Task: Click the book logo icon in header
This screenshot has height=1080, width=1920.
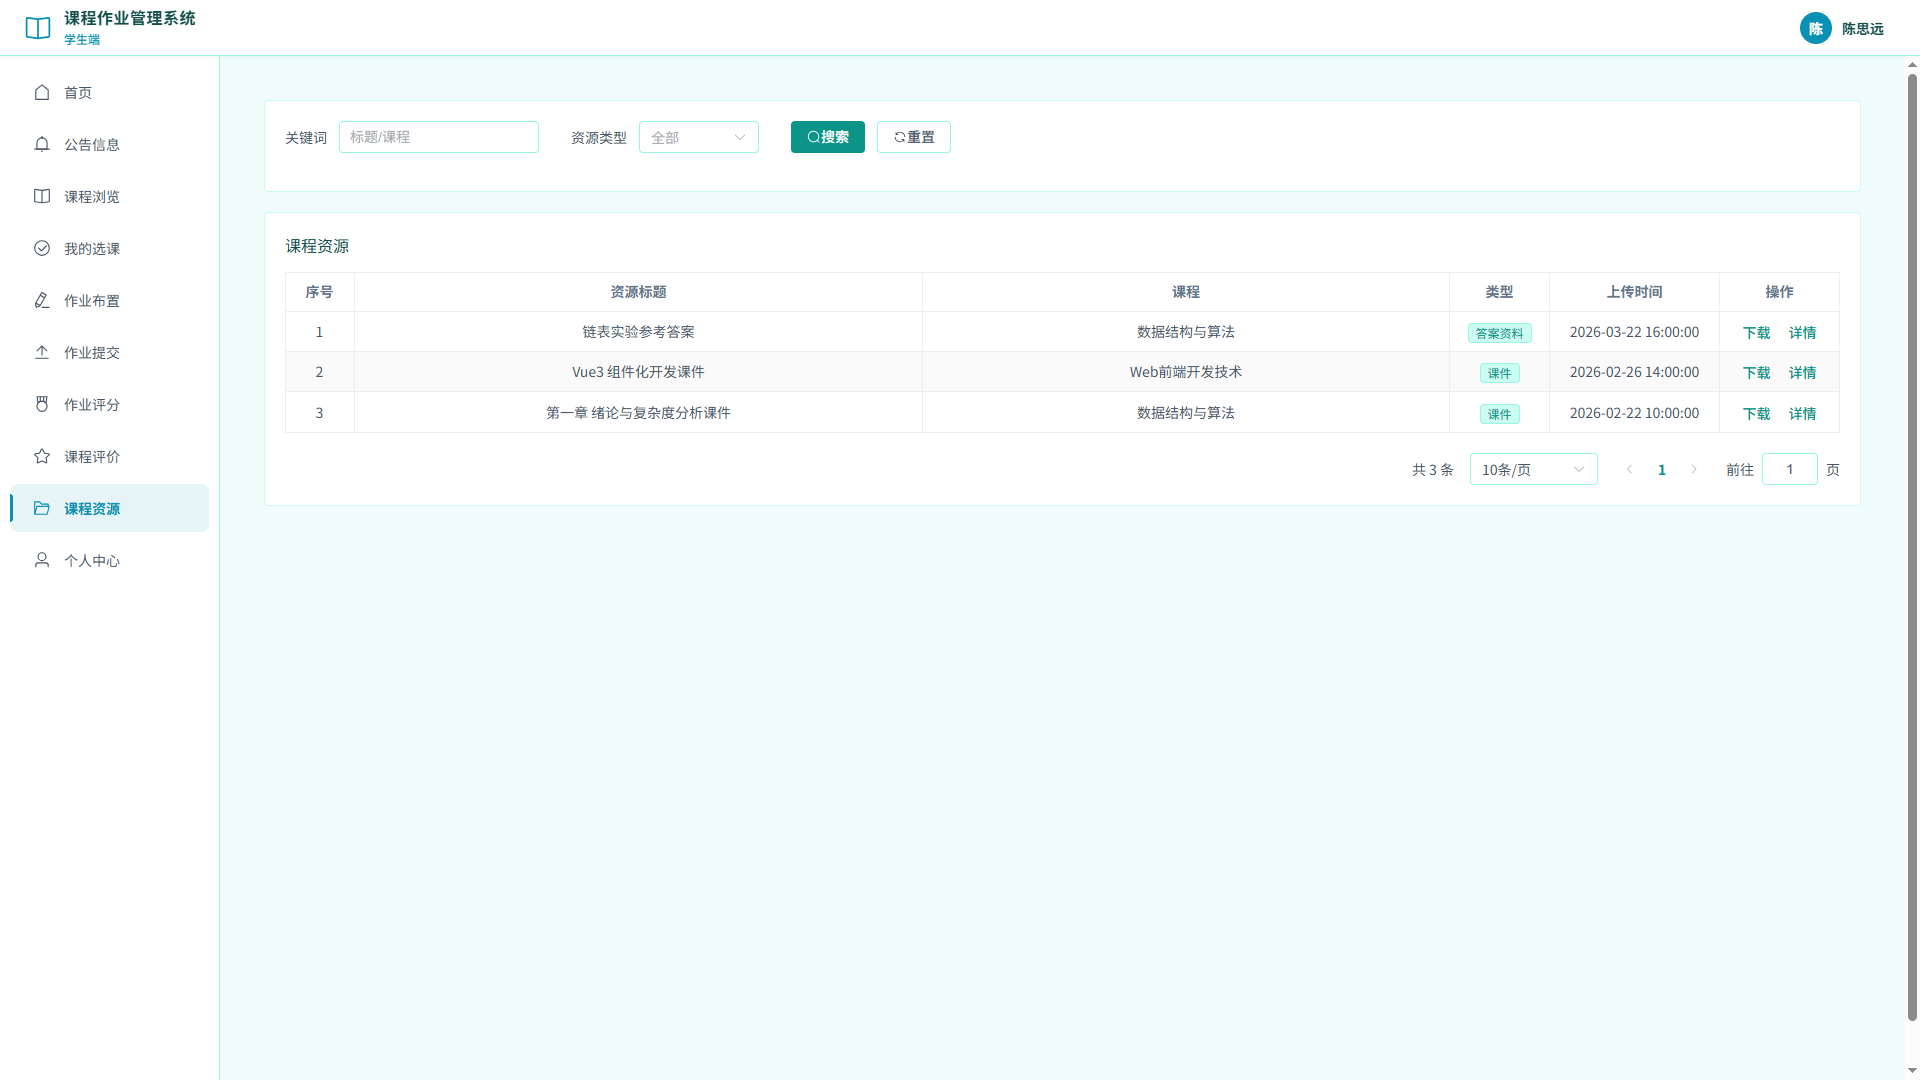Action: pos(38,28)
